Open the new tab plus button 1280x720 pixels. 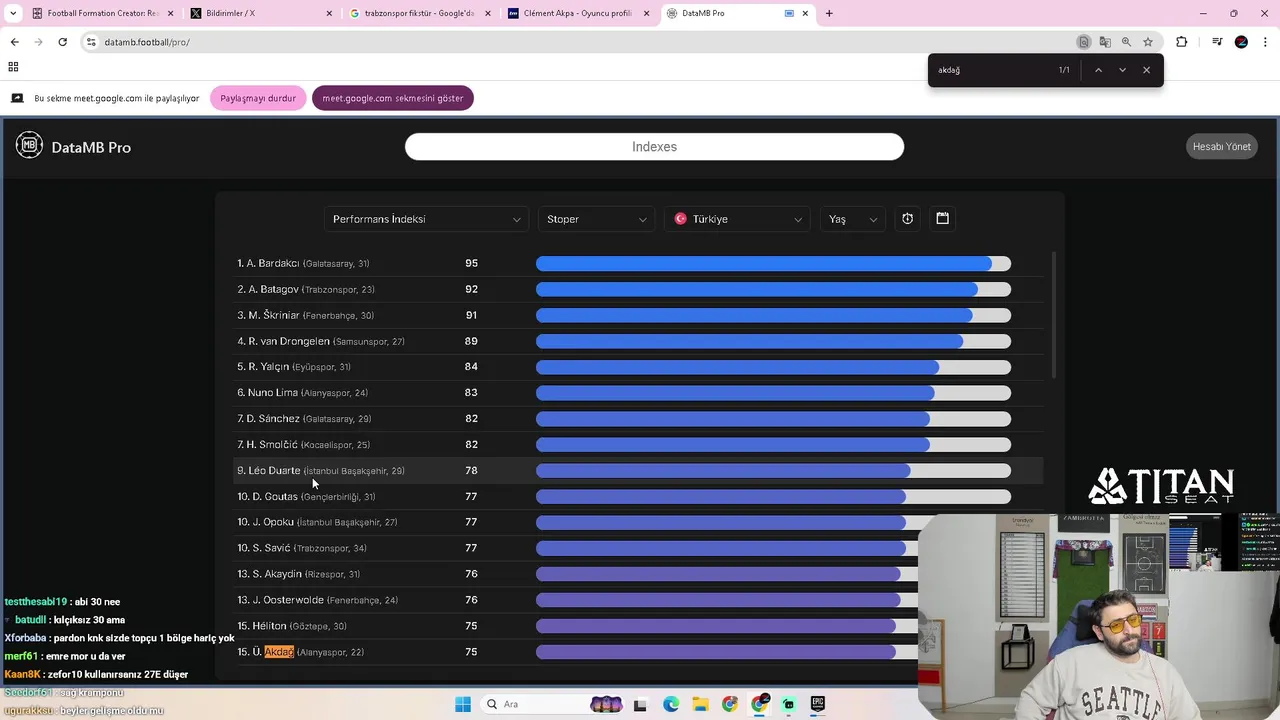point(829,13)
